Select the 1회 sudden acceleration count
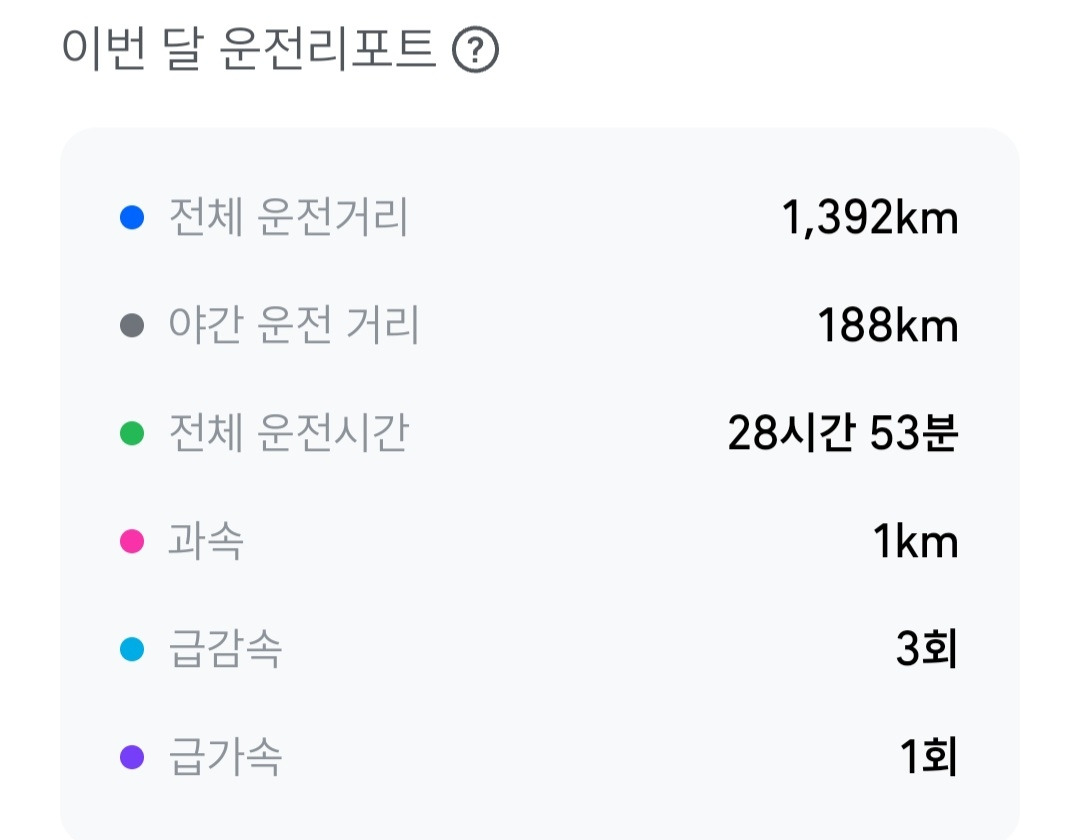 (x=929, y=757)
